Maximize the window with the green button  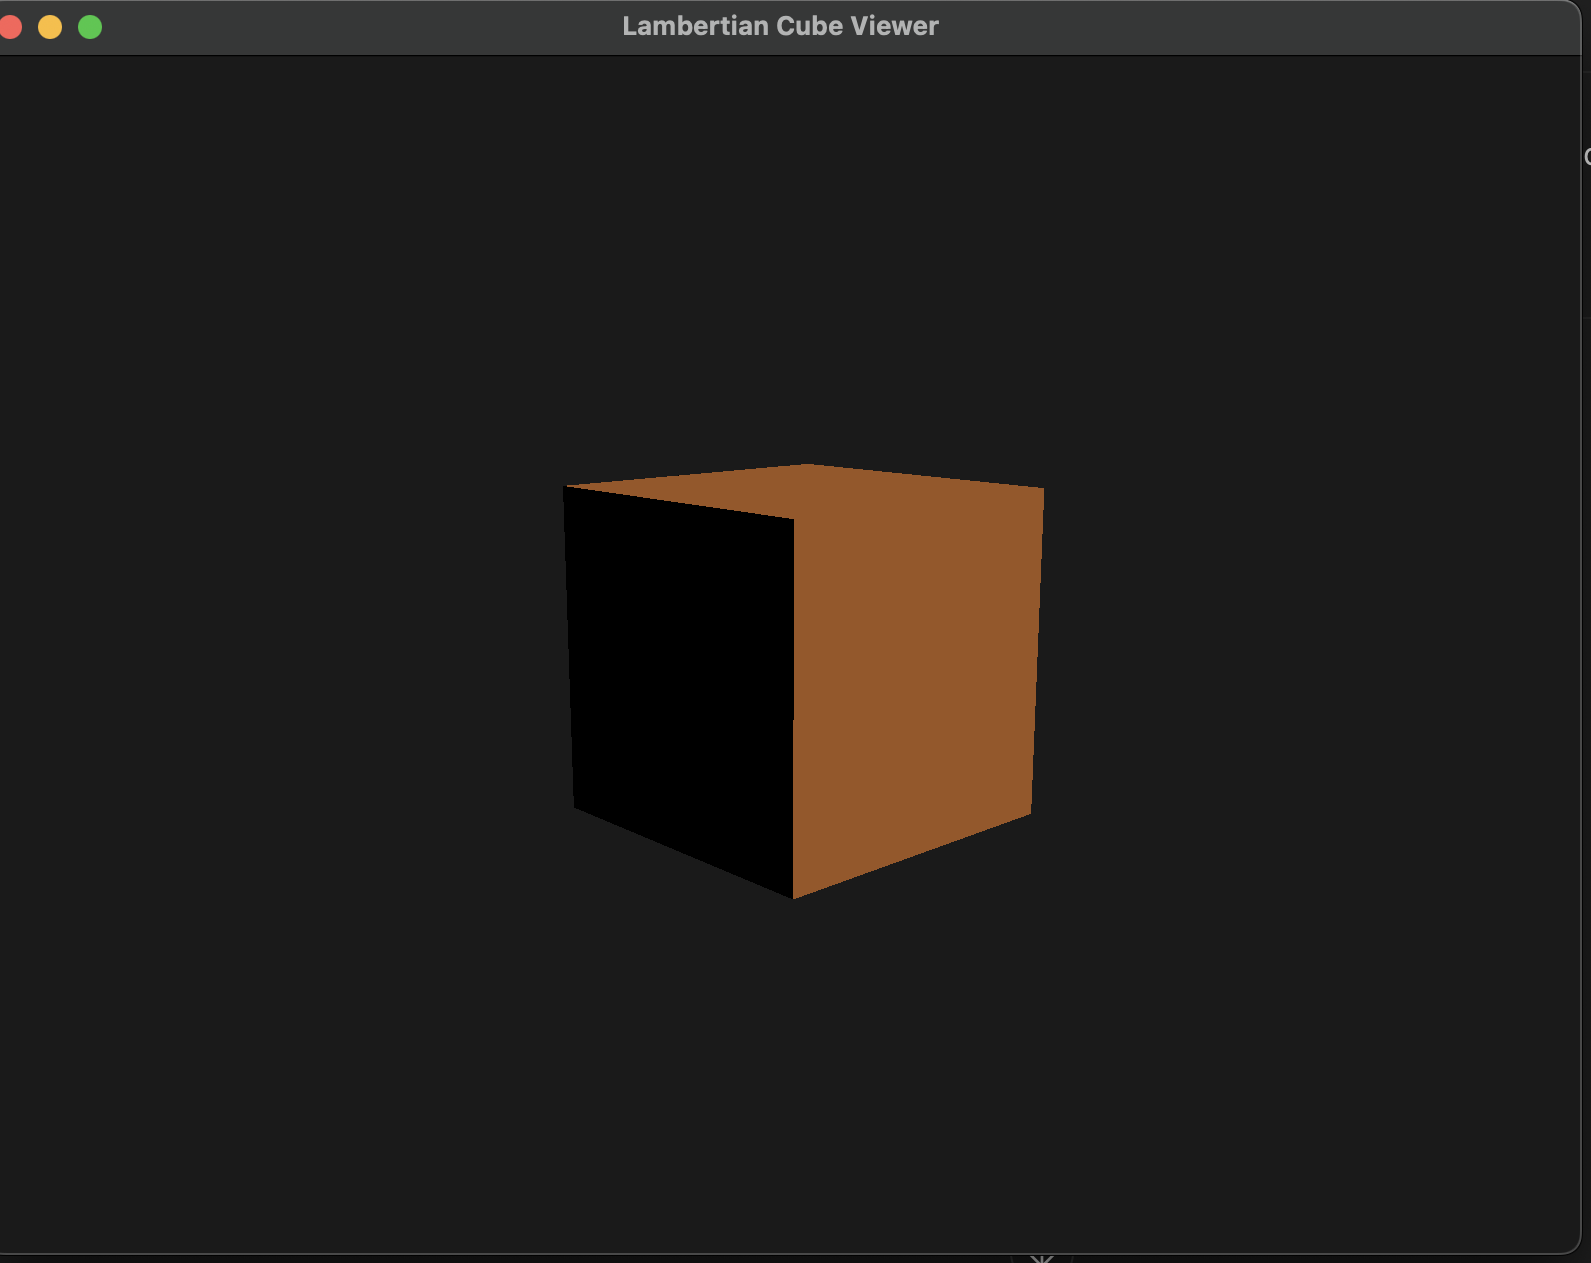pos(90,27)
